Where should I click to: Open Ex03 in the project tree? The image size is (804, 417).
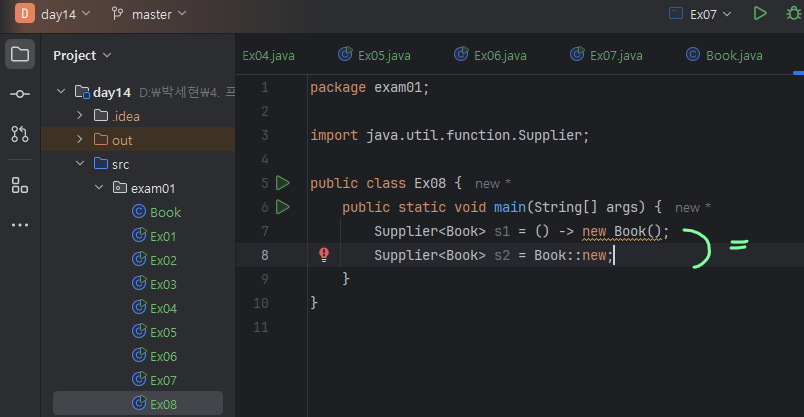coord(163,284)
